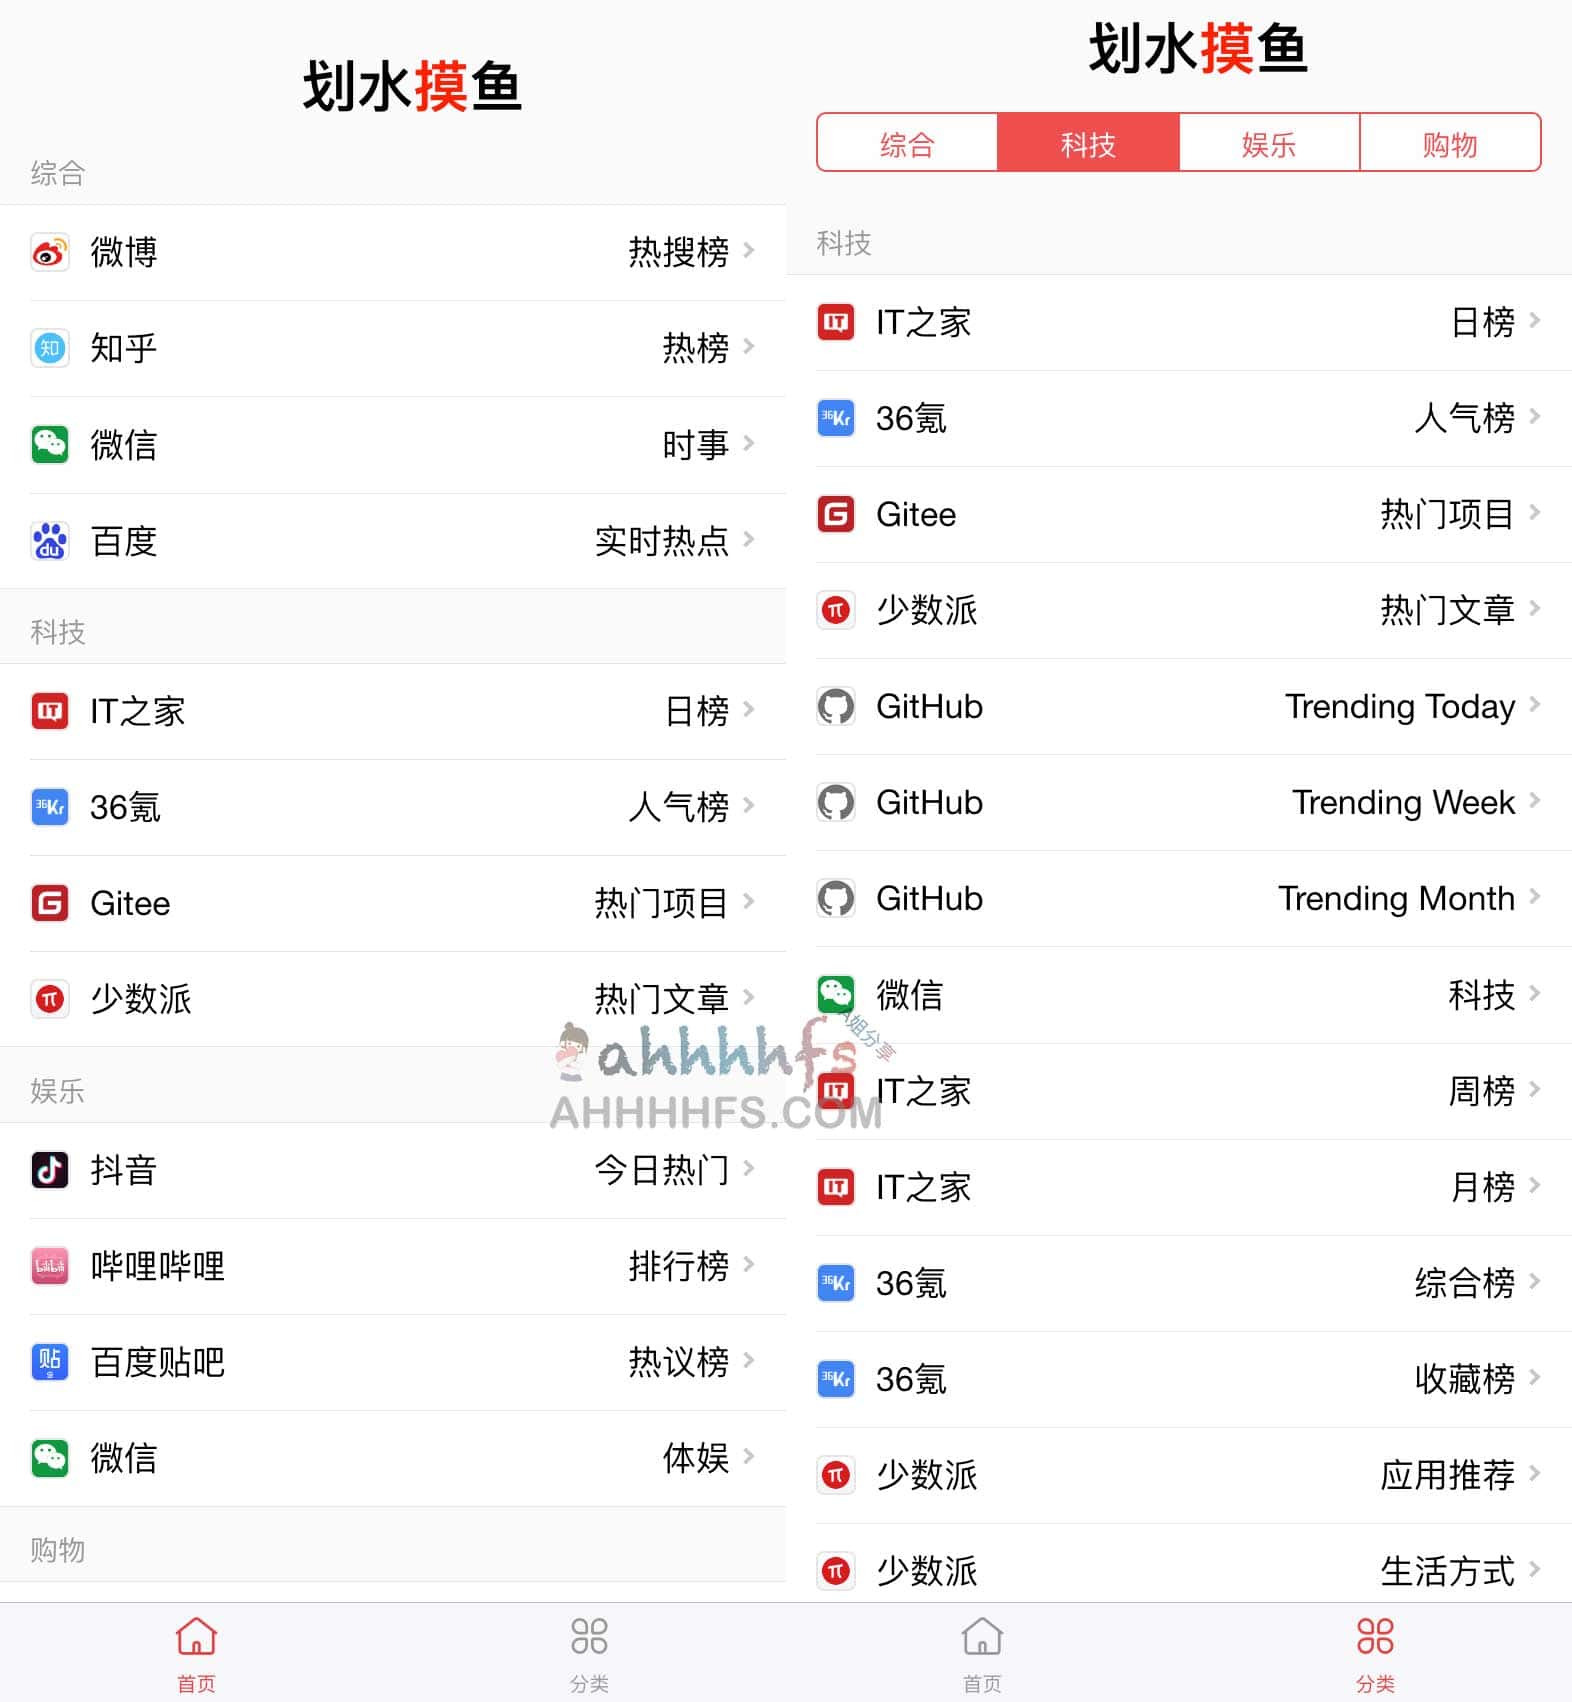Tap IT之家 icon on right 日榜 row

tap(836, 322)
